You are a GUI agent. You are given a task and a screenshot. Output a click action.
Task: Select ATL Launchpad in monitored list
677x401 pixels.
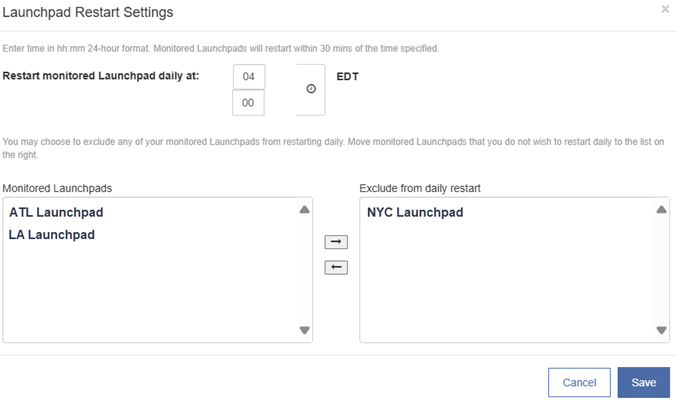point(56,212)
